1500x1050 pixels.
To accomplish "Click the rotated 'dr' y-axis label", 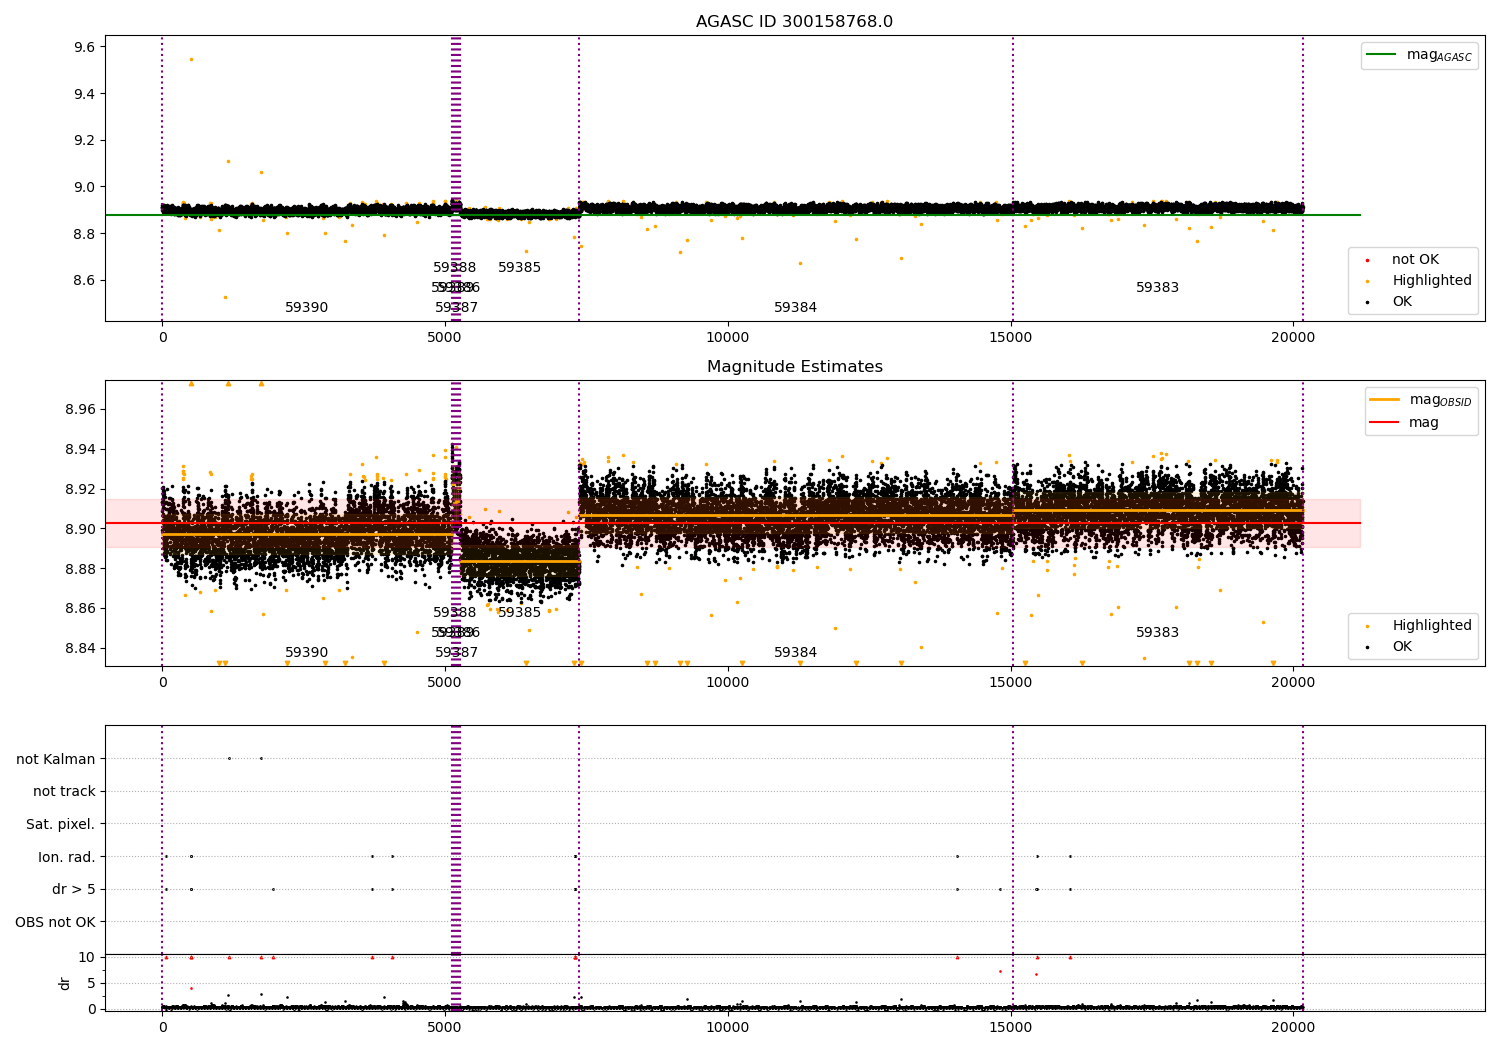I will [65, 983].
